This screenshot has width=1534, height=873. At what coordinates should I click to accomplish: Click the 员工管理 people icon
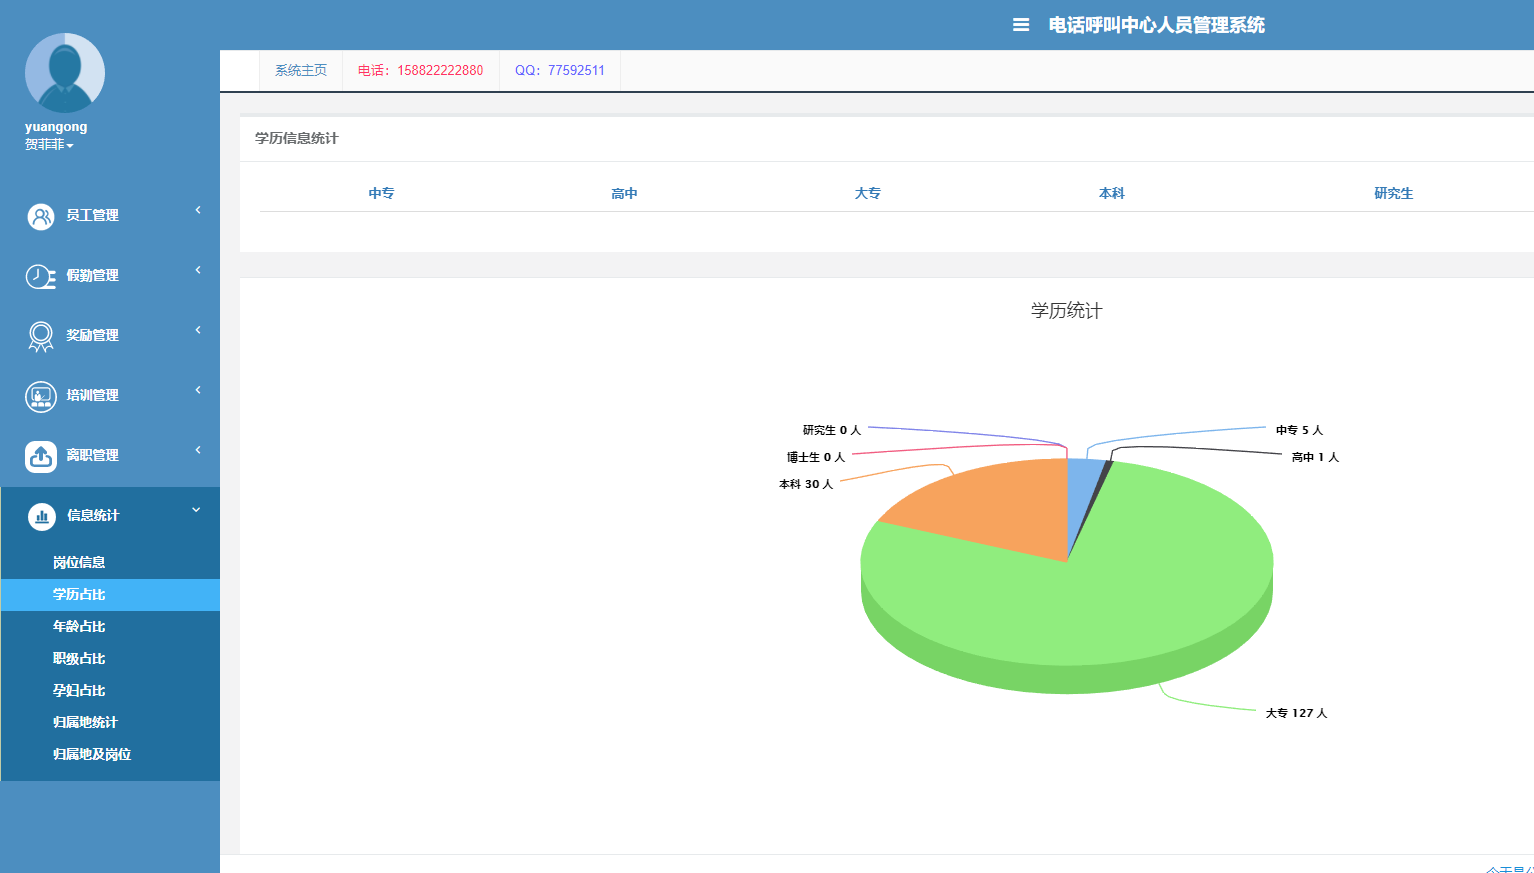pyautogui.click(x=41, y=216)
